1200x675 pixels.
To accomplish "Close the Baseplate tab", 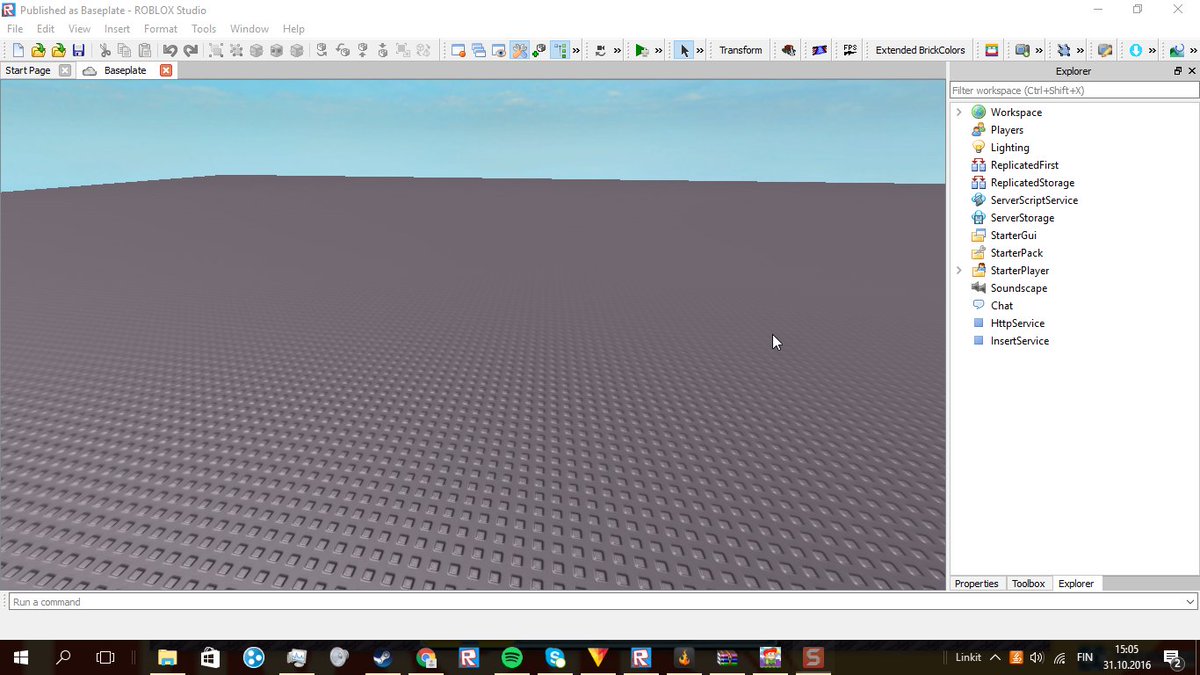I will point(166,71).
